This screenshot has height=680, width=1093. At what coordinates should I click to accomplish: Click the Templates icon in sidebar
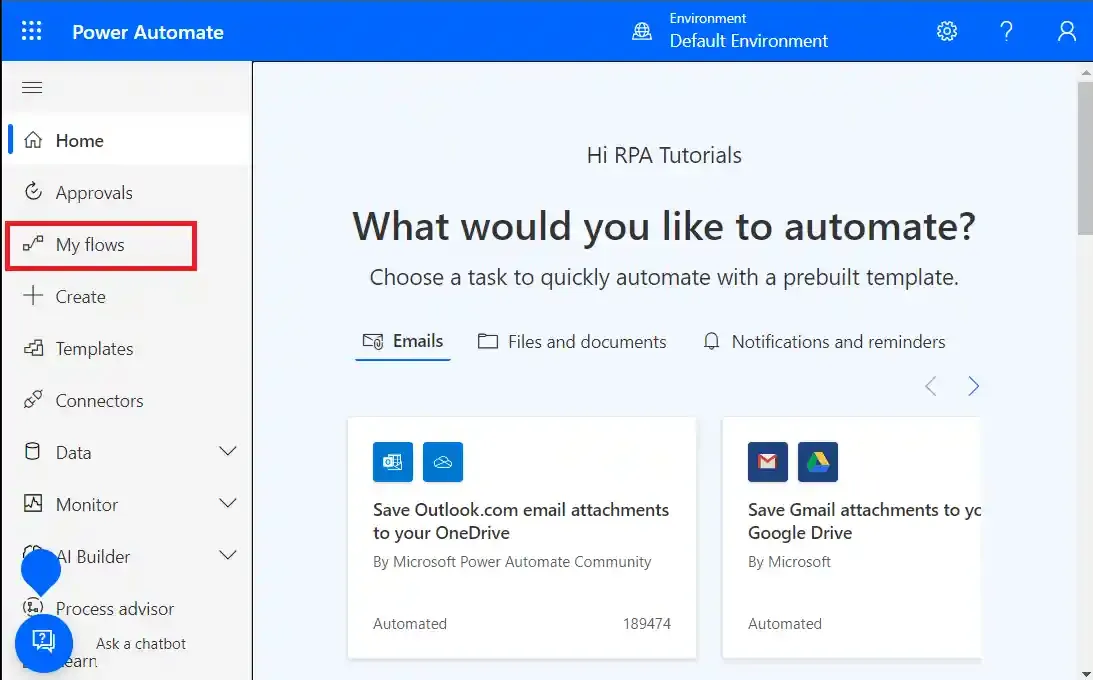point(33,348)
